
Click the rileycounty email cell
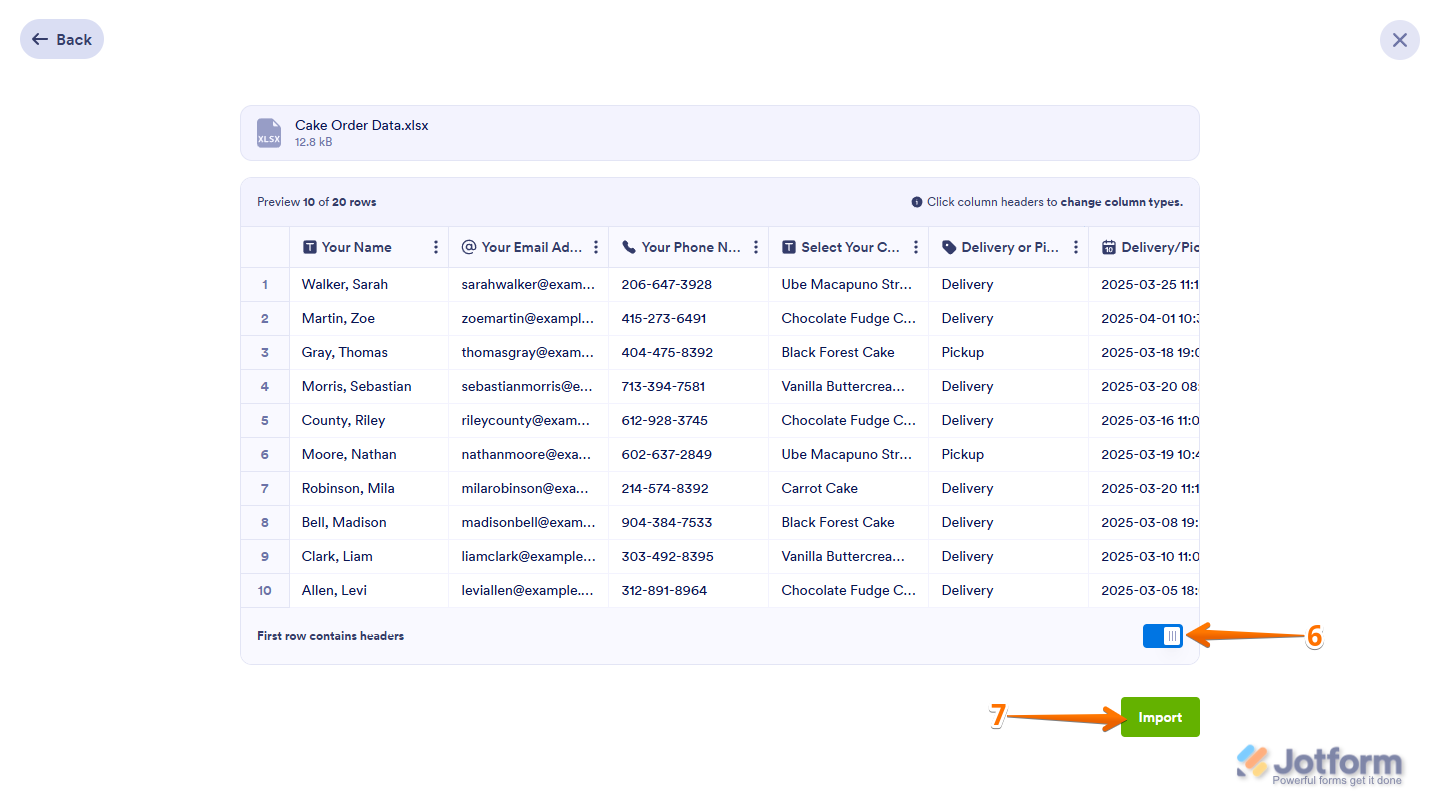point(529,420)
